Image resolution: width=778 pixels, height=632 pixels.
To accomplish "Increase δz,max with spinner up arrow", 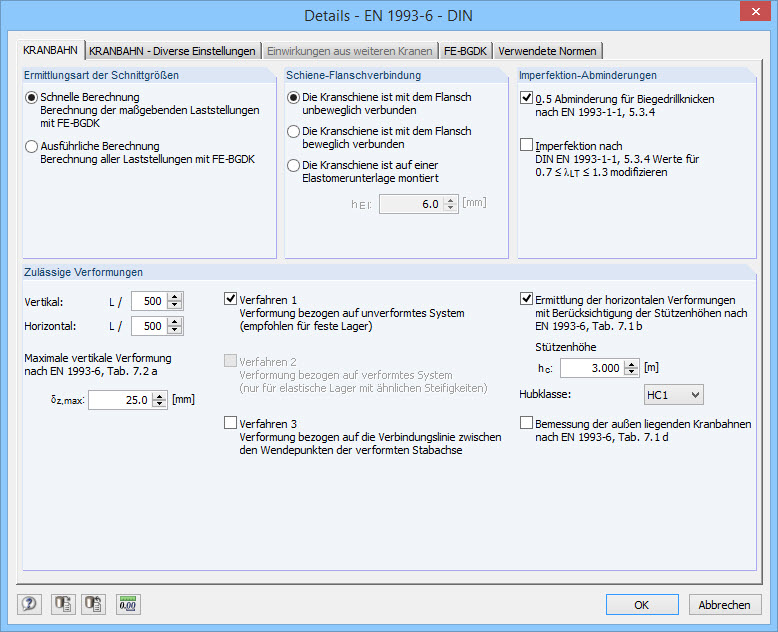I will [159, 395].
